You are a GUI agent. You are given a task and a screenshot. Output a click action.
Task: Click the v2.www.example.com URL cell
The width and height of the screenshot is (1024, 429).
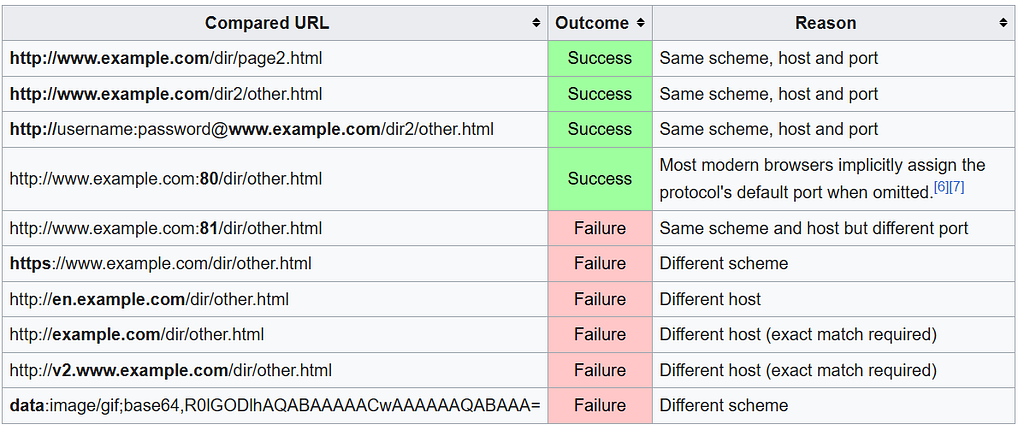275,370
